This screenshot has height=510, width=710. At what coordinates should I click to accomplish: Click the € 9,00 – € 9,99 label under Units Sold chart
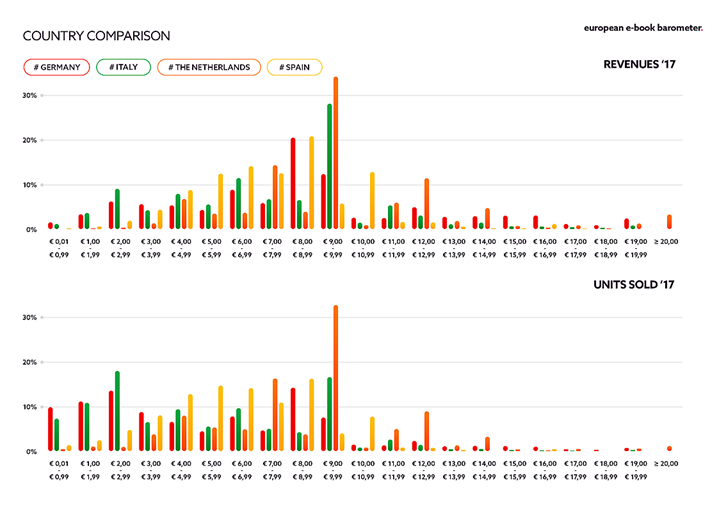(332, 470)
